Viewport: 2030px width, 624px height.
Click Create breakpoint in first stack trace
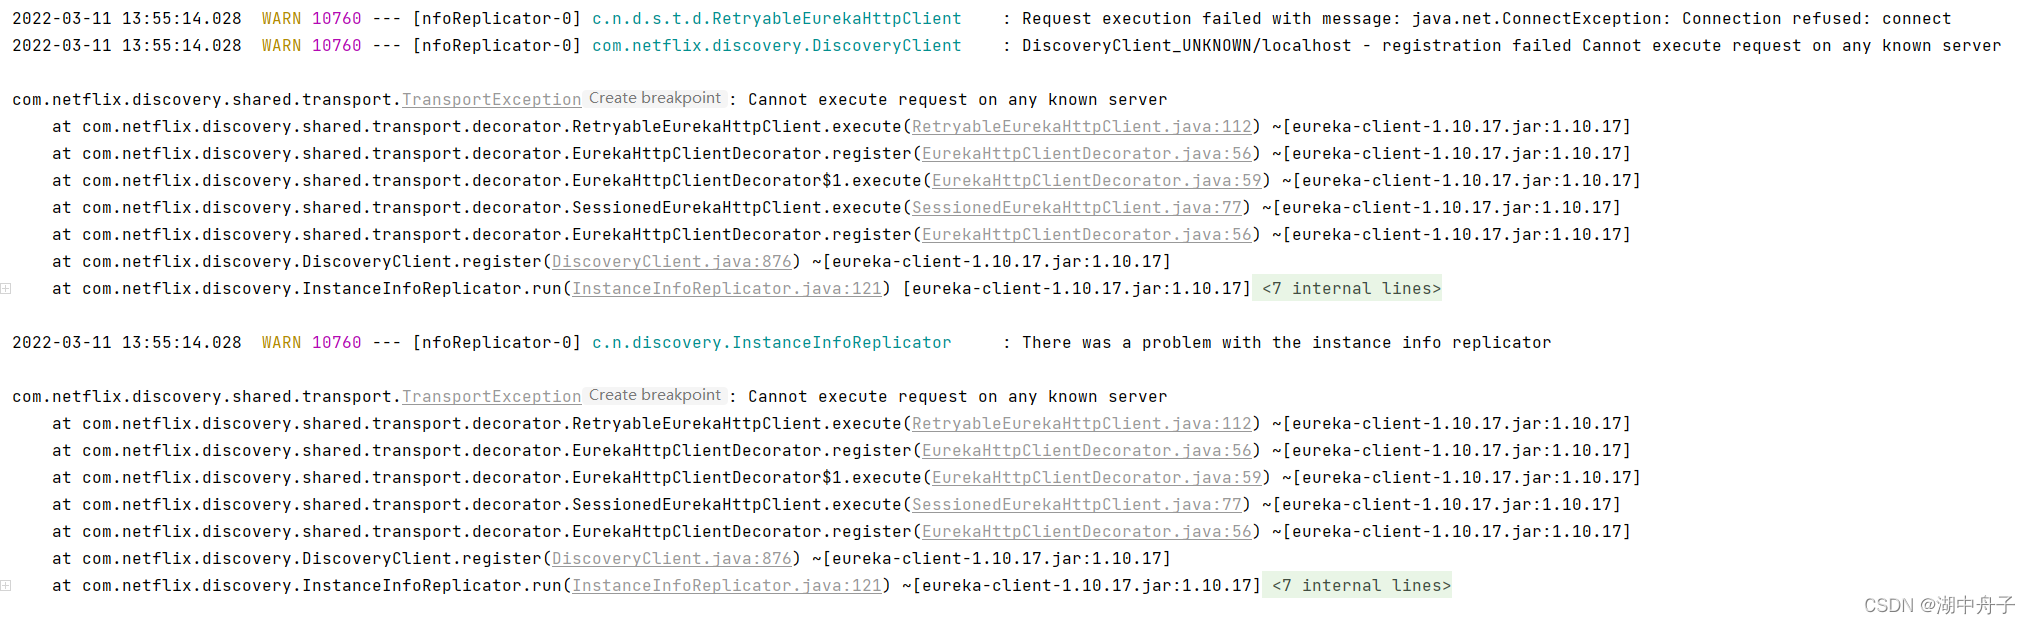655,98
